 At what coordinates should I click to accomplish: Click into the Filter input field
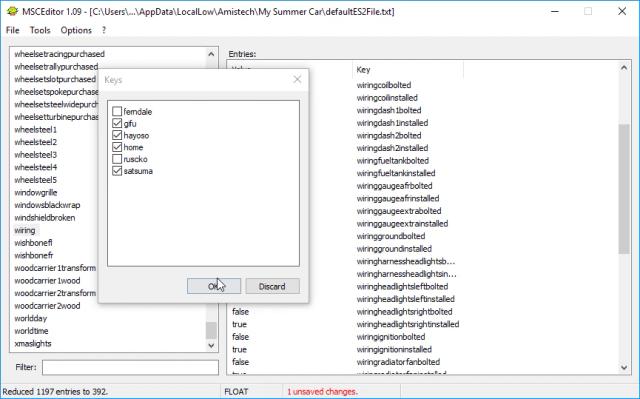point(130,367)
